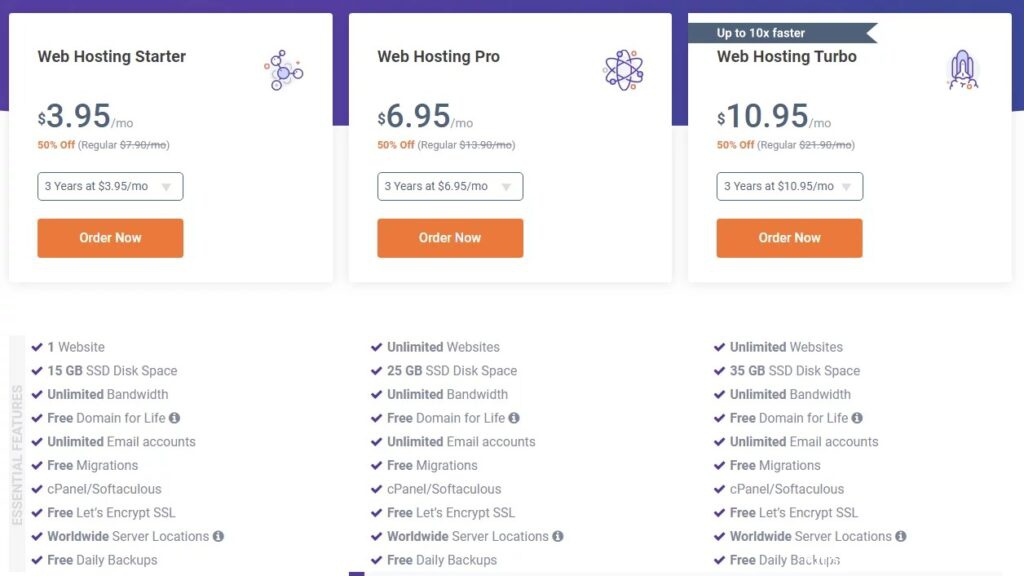Click the Web Hosting Turbo rocket icon
This screenshot has height=576, width=1024.
[962, 71]
